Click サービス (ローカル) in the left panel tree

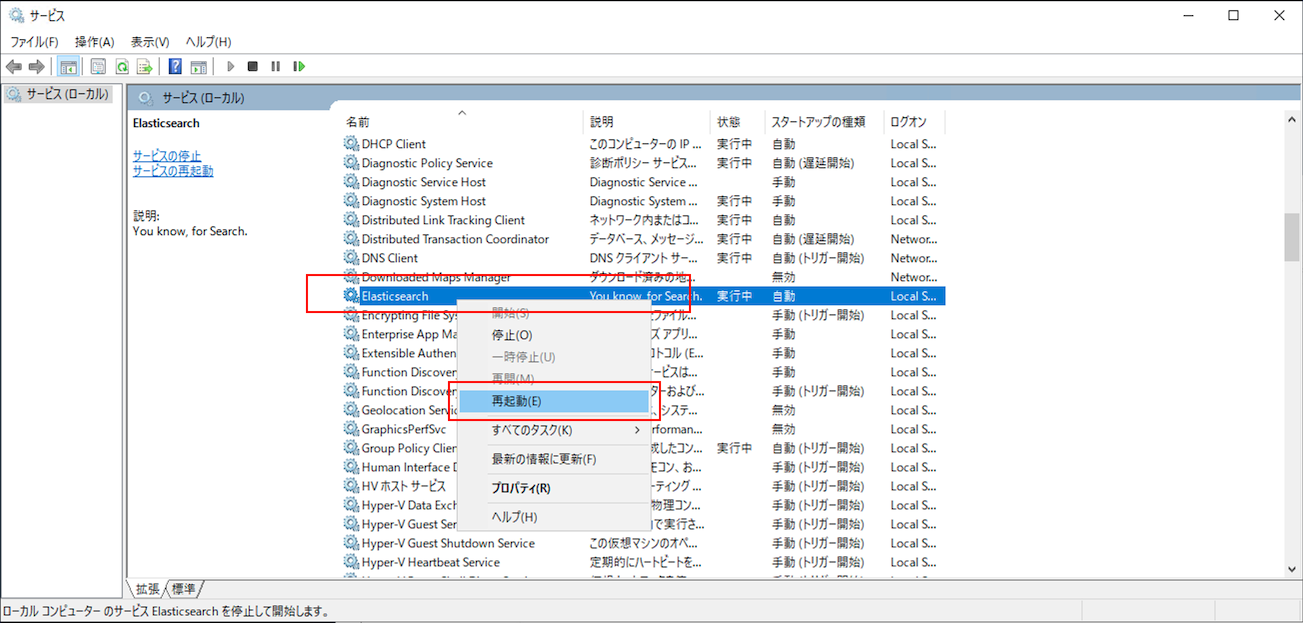tap(55, 93)
